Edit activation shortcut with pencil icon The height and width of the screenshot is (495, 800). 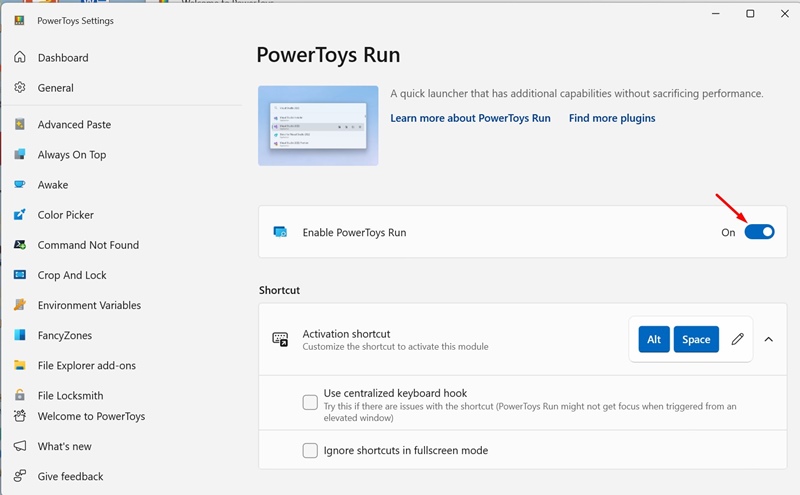tap(737, 339)
